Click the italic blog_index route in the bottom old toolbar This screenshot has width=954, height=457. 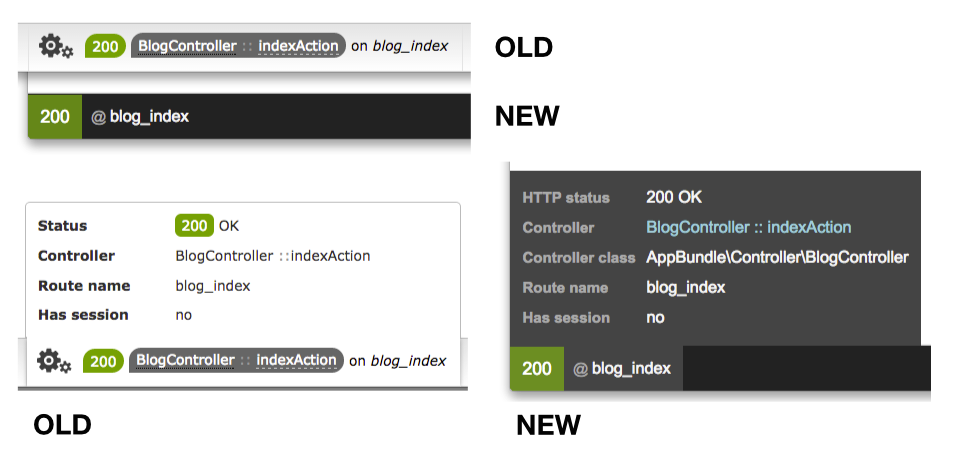[x=408, y=360]
